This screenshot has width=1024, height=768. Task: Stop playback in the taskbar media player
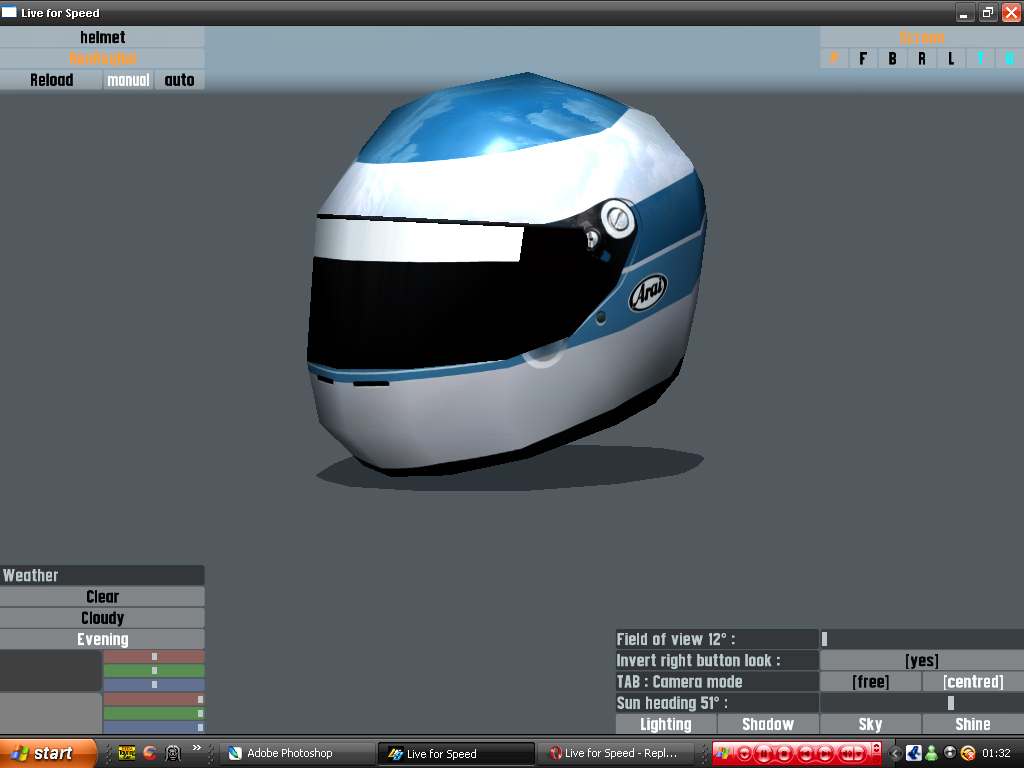784,753
